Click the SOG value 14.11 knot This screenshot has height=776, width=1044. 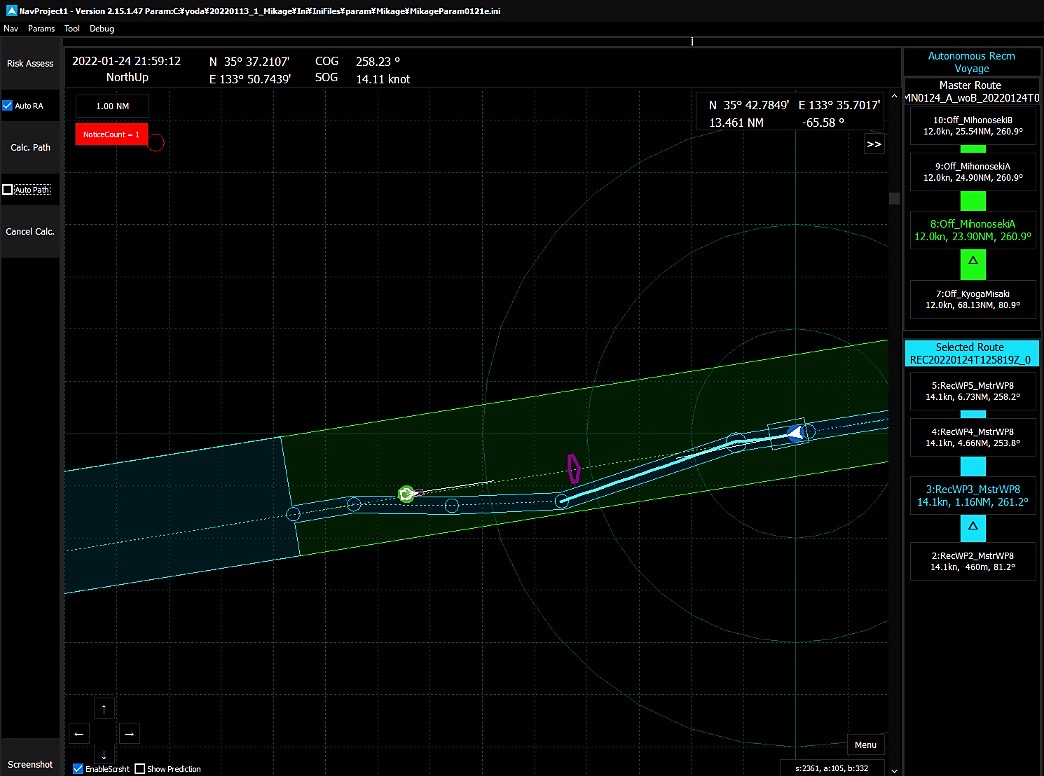[x=383, y=79]
